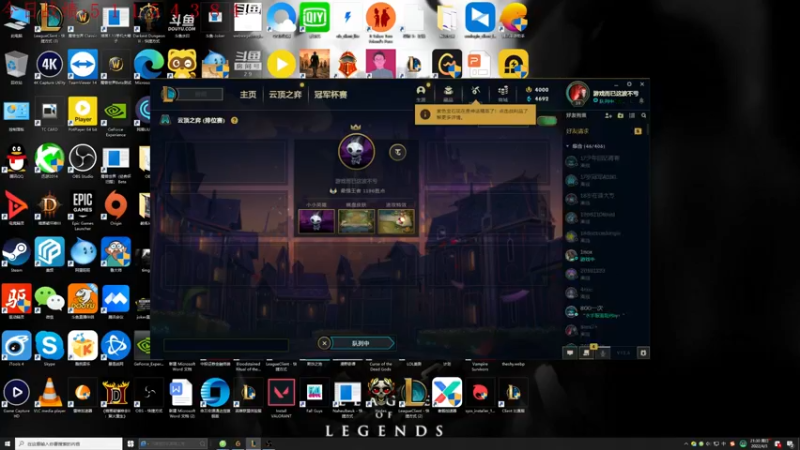
Task: Launch iQIYI green desktop icon
Action: click(314, 20)
